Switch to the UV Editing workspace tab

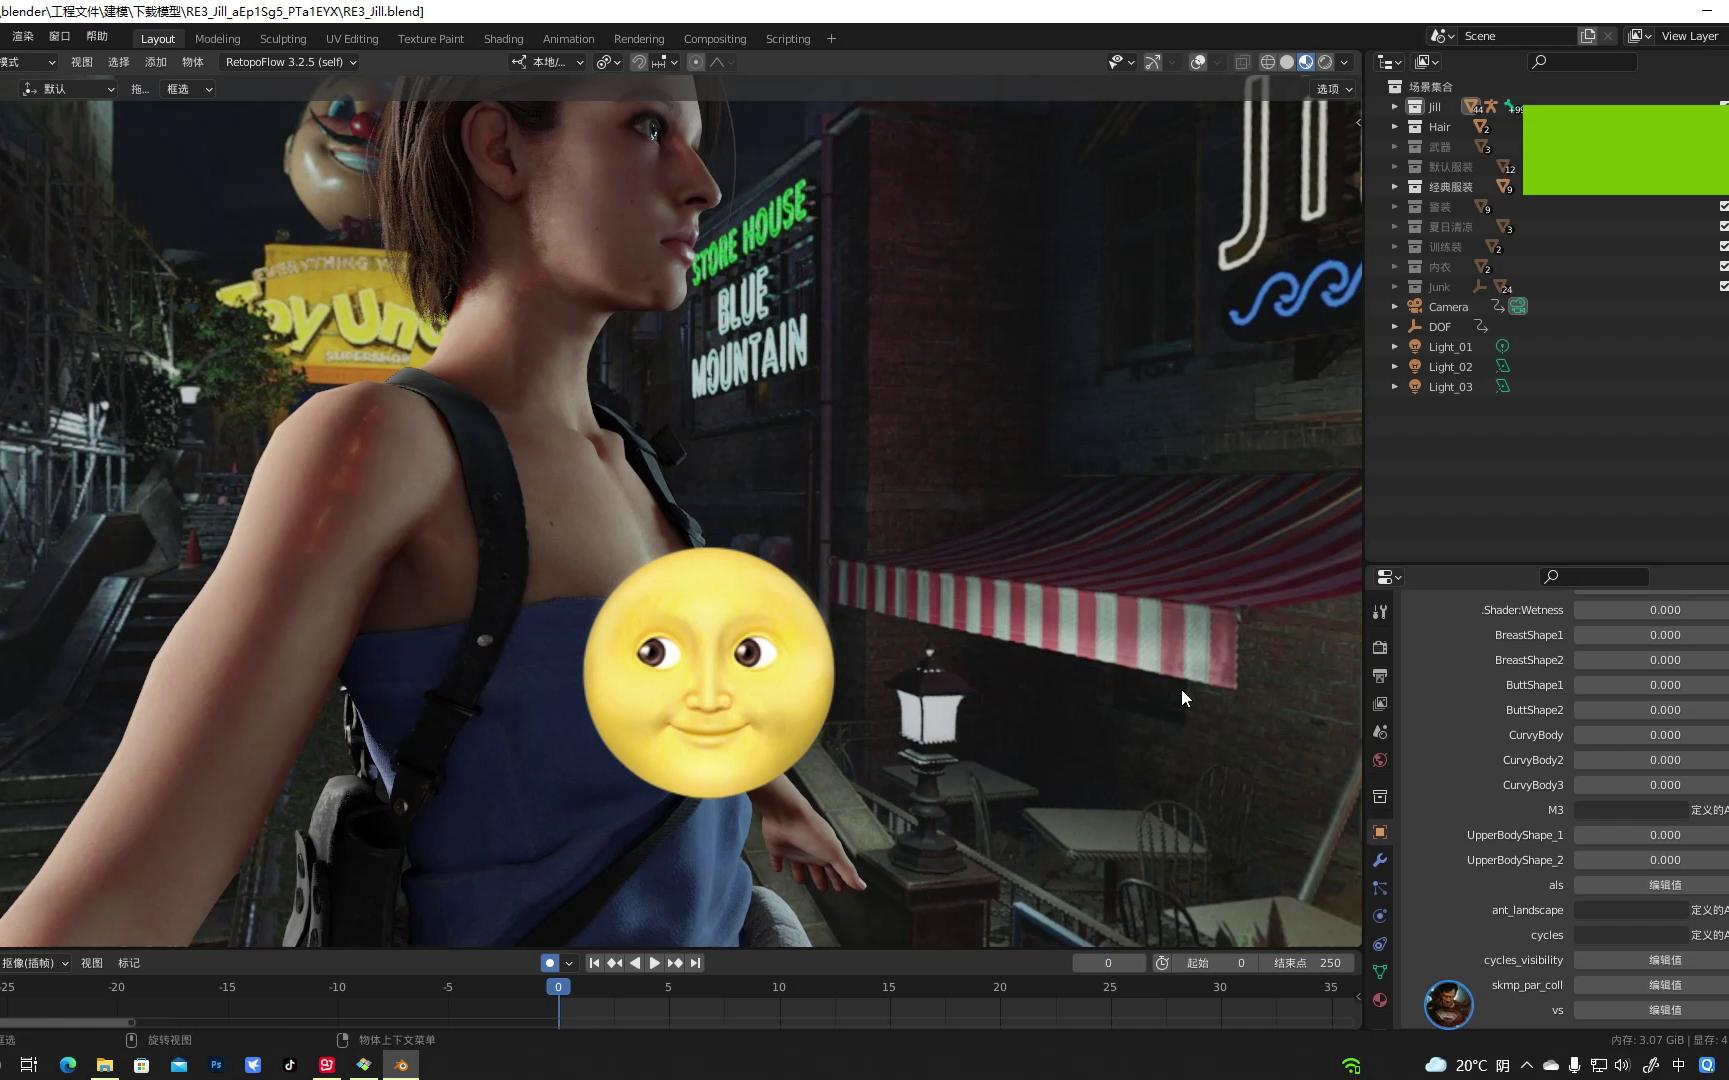tap(352, 39)
